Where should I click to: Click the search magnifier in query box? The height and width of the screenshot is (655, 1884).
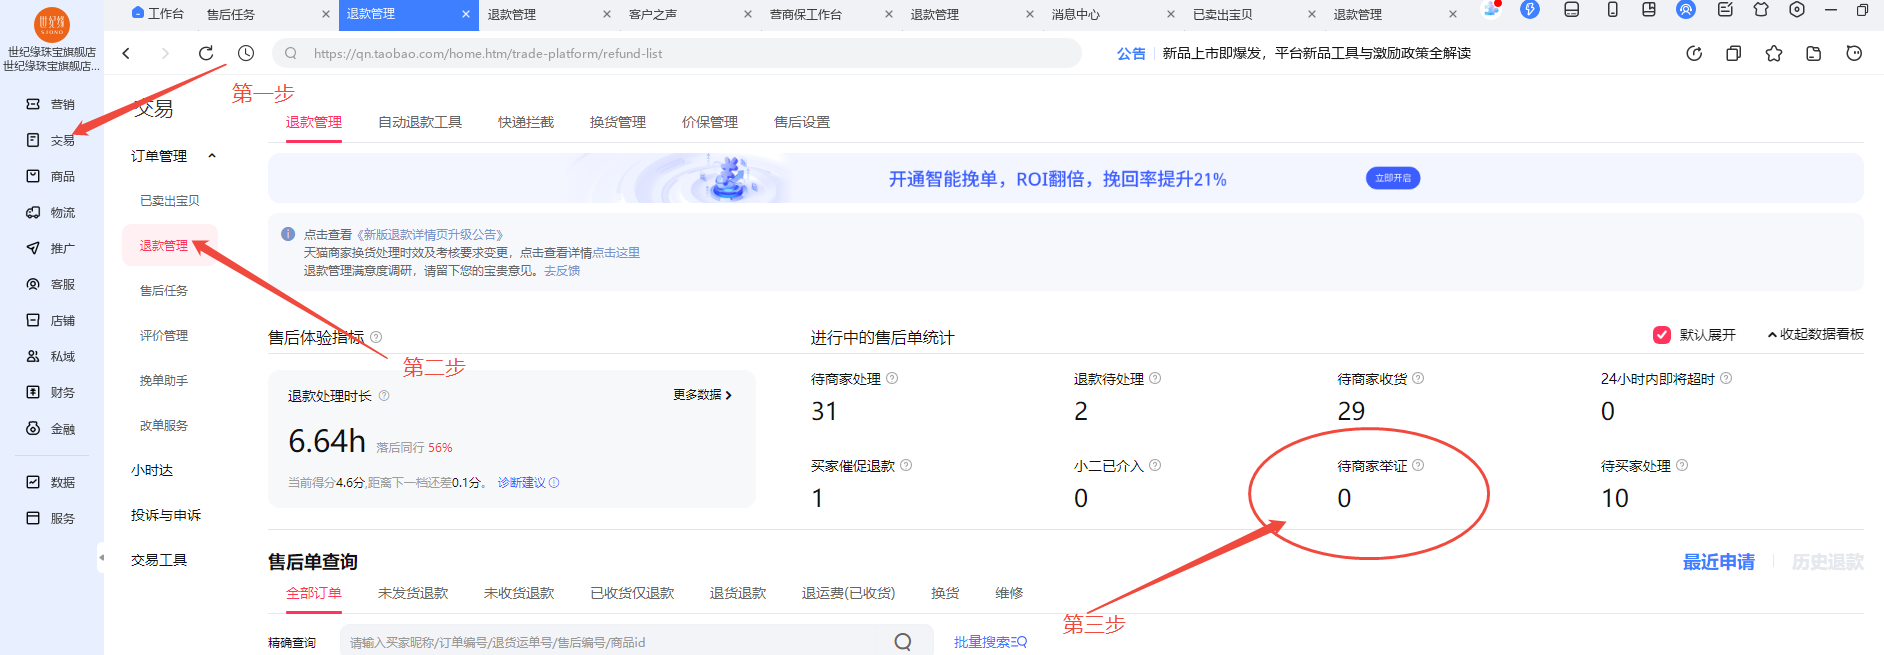click(902, 642)
